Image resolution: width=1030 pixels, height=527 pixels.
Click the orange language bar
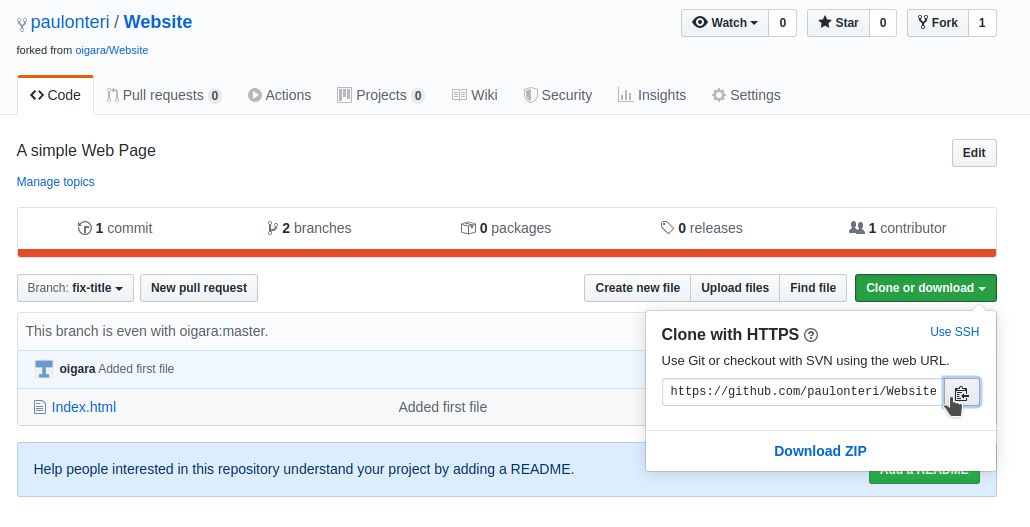click(x=507, y=253)
